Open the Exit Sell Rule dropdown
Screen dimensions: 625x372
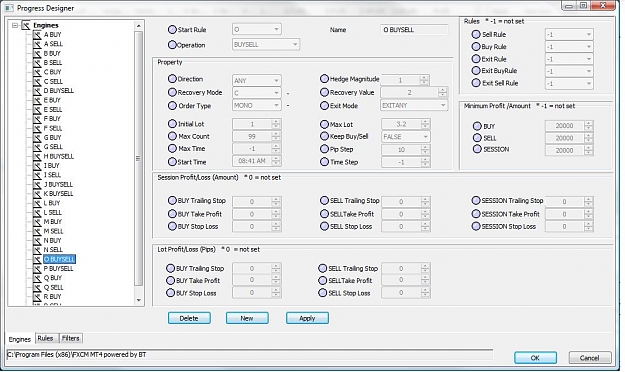point(569,84)
